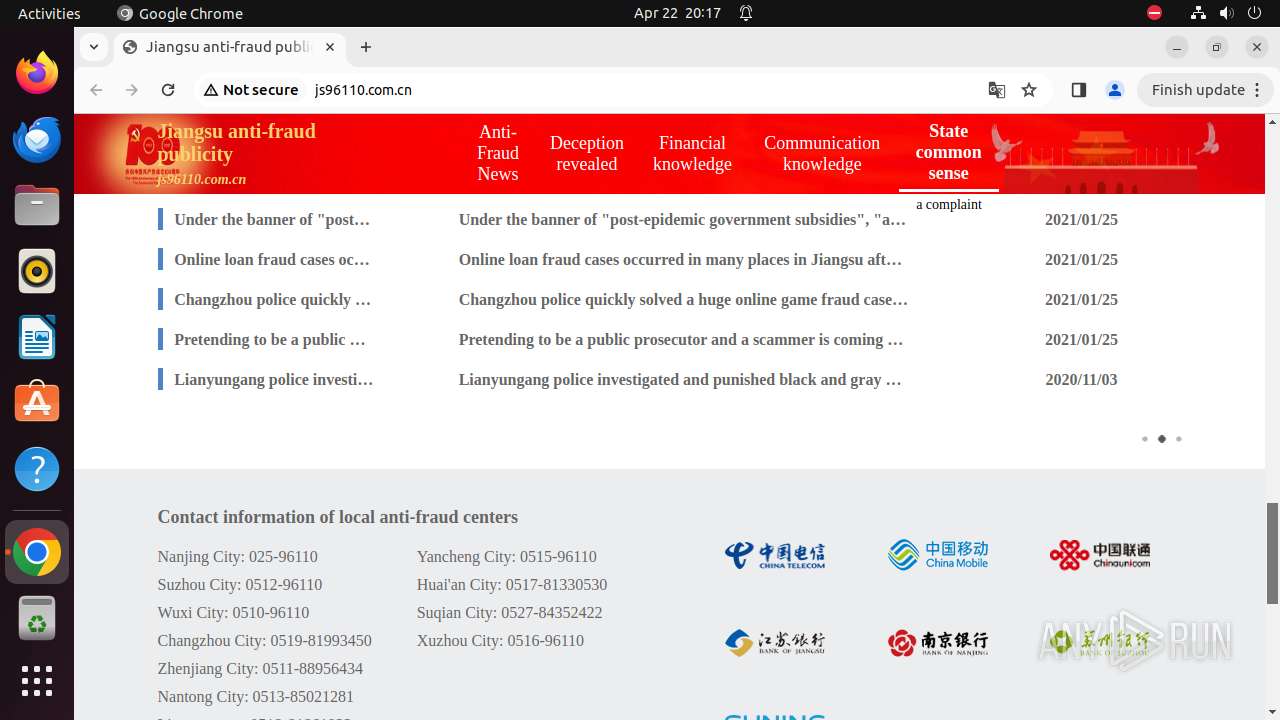Image resolution: width=1280 pixels, height=720 pixels.
Task: Select the second carousel page dot
Action: click(1161, 439)
